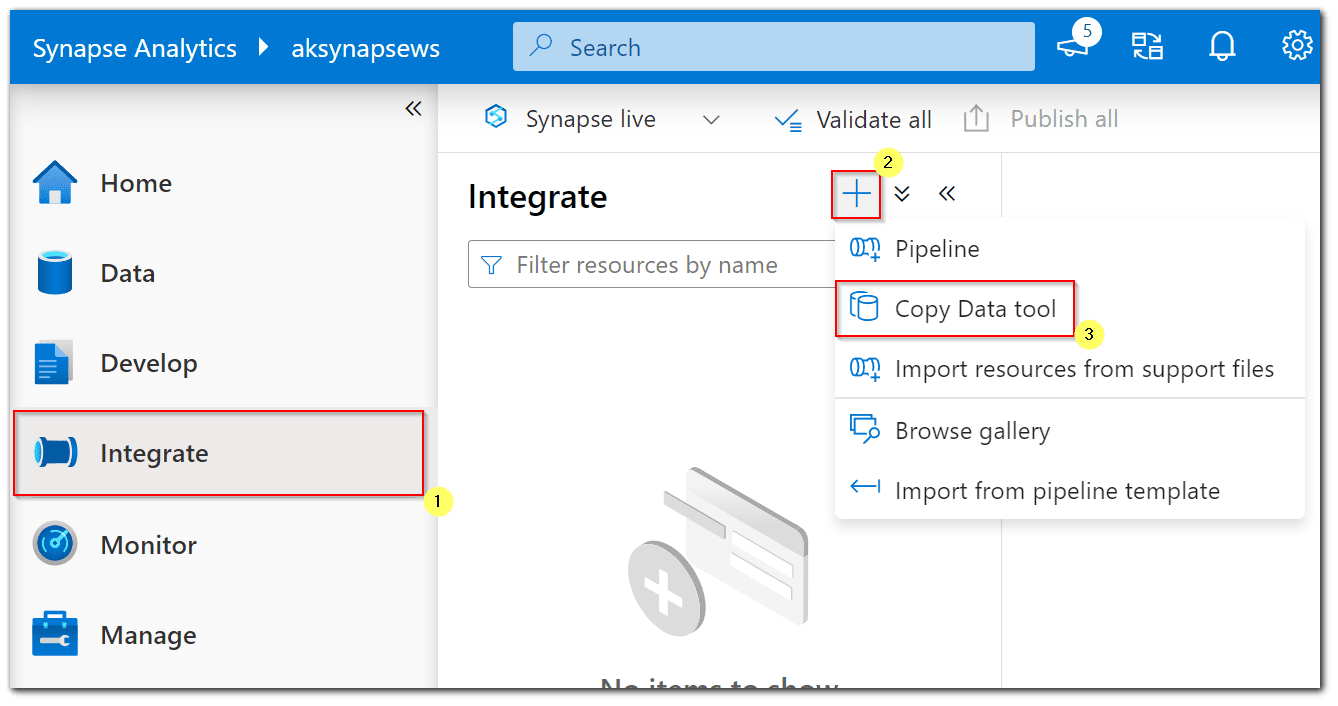Select Import resources from support files

[x=1070, y=369]
